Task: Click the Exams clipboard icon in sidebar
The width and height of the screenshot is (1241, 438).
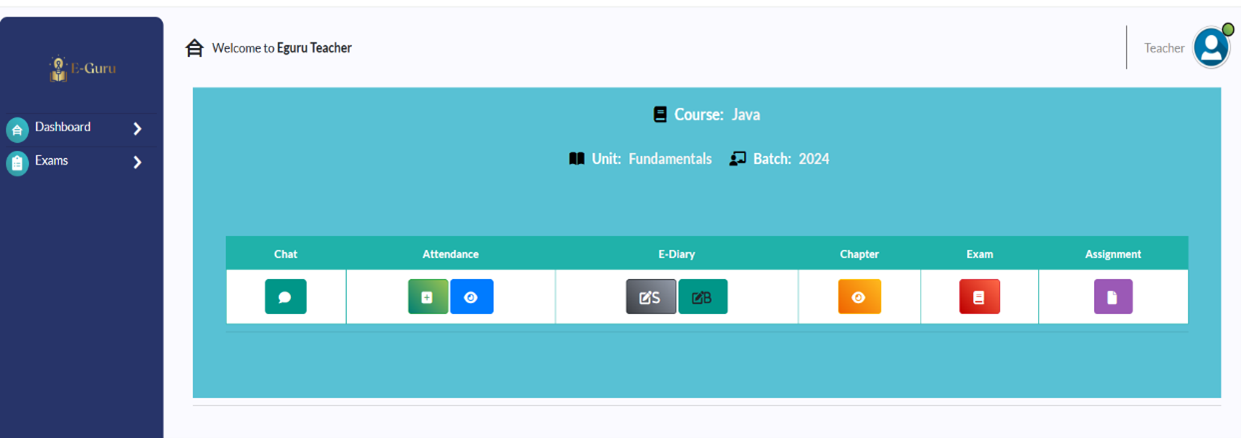Action: (17, 163)
